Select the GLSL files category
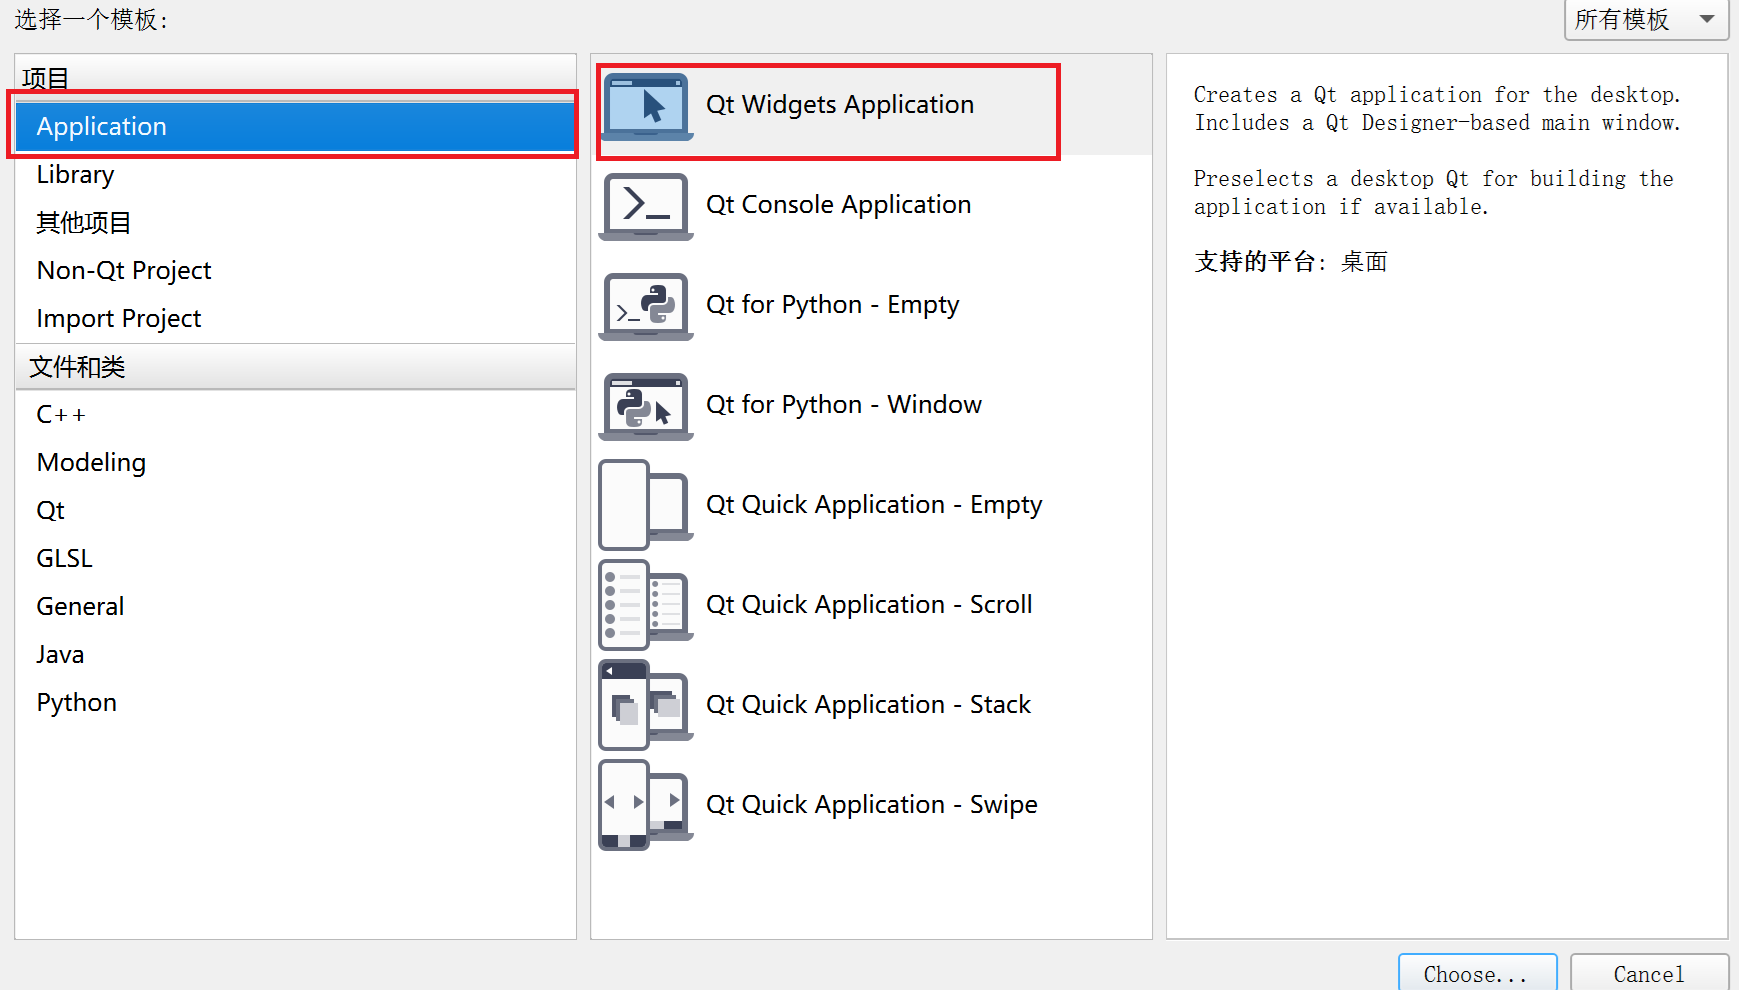Screen dimensions: 1744x990 [296, 559]
